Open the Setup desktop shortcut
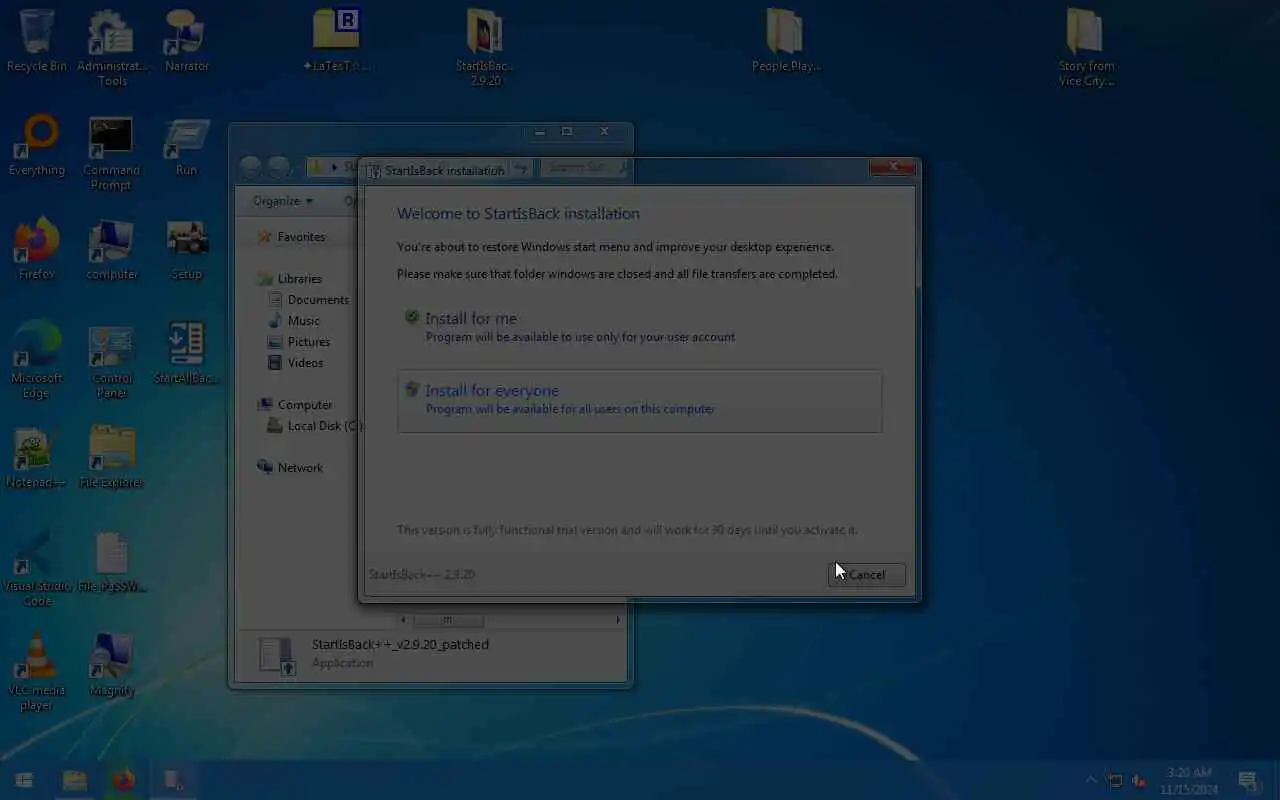 point(186,249)
